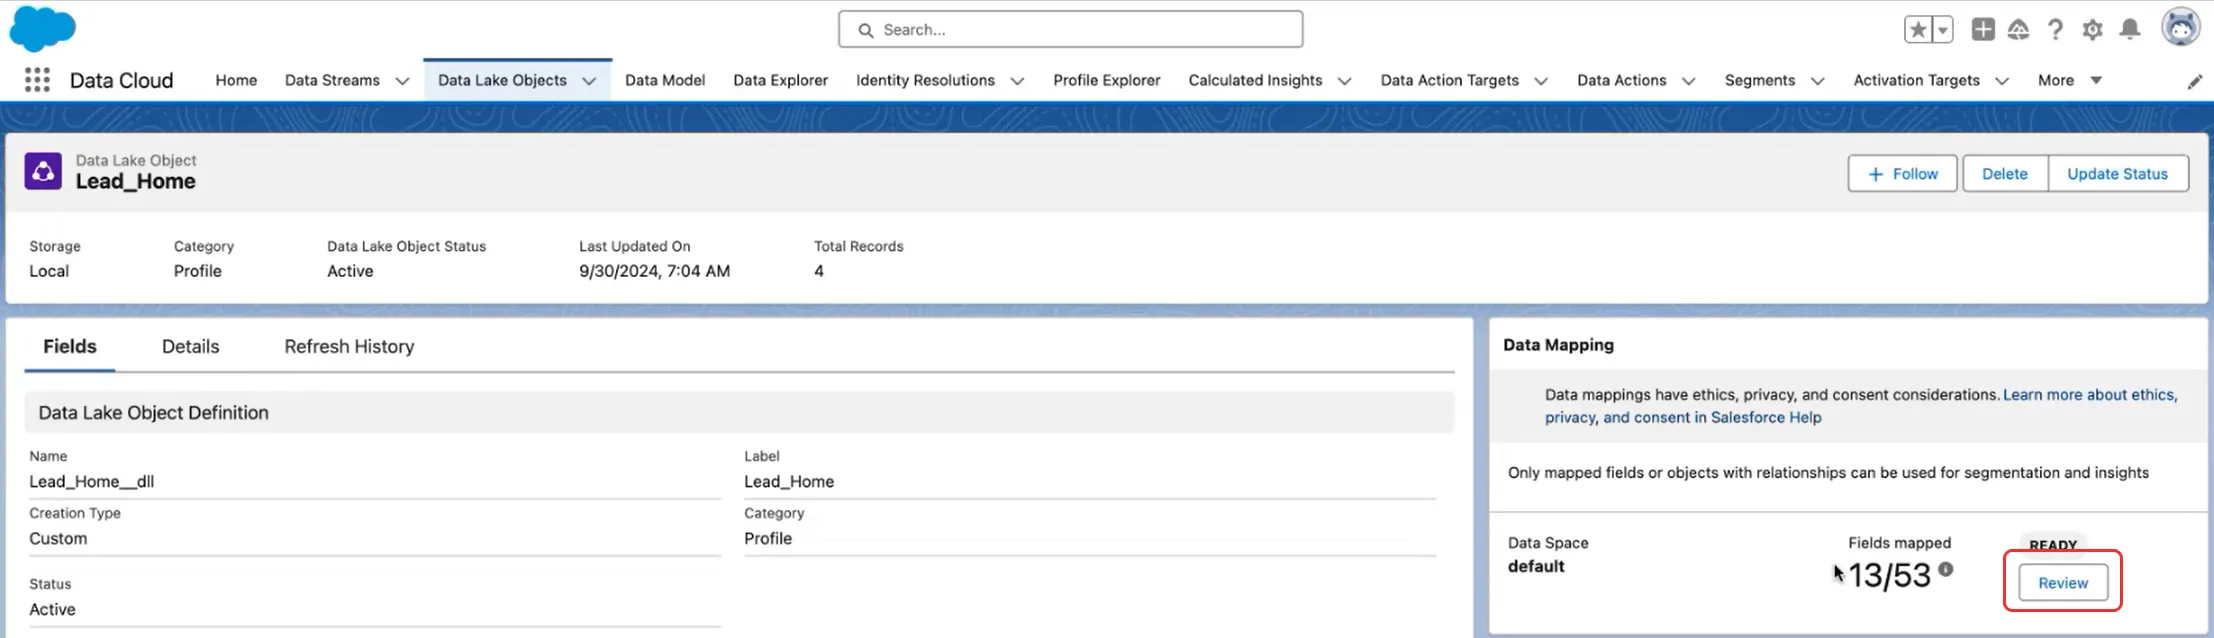This screenshot has width=2214, height=638.
Task: Open the Data Streams tab
Action: click(332, 80)
